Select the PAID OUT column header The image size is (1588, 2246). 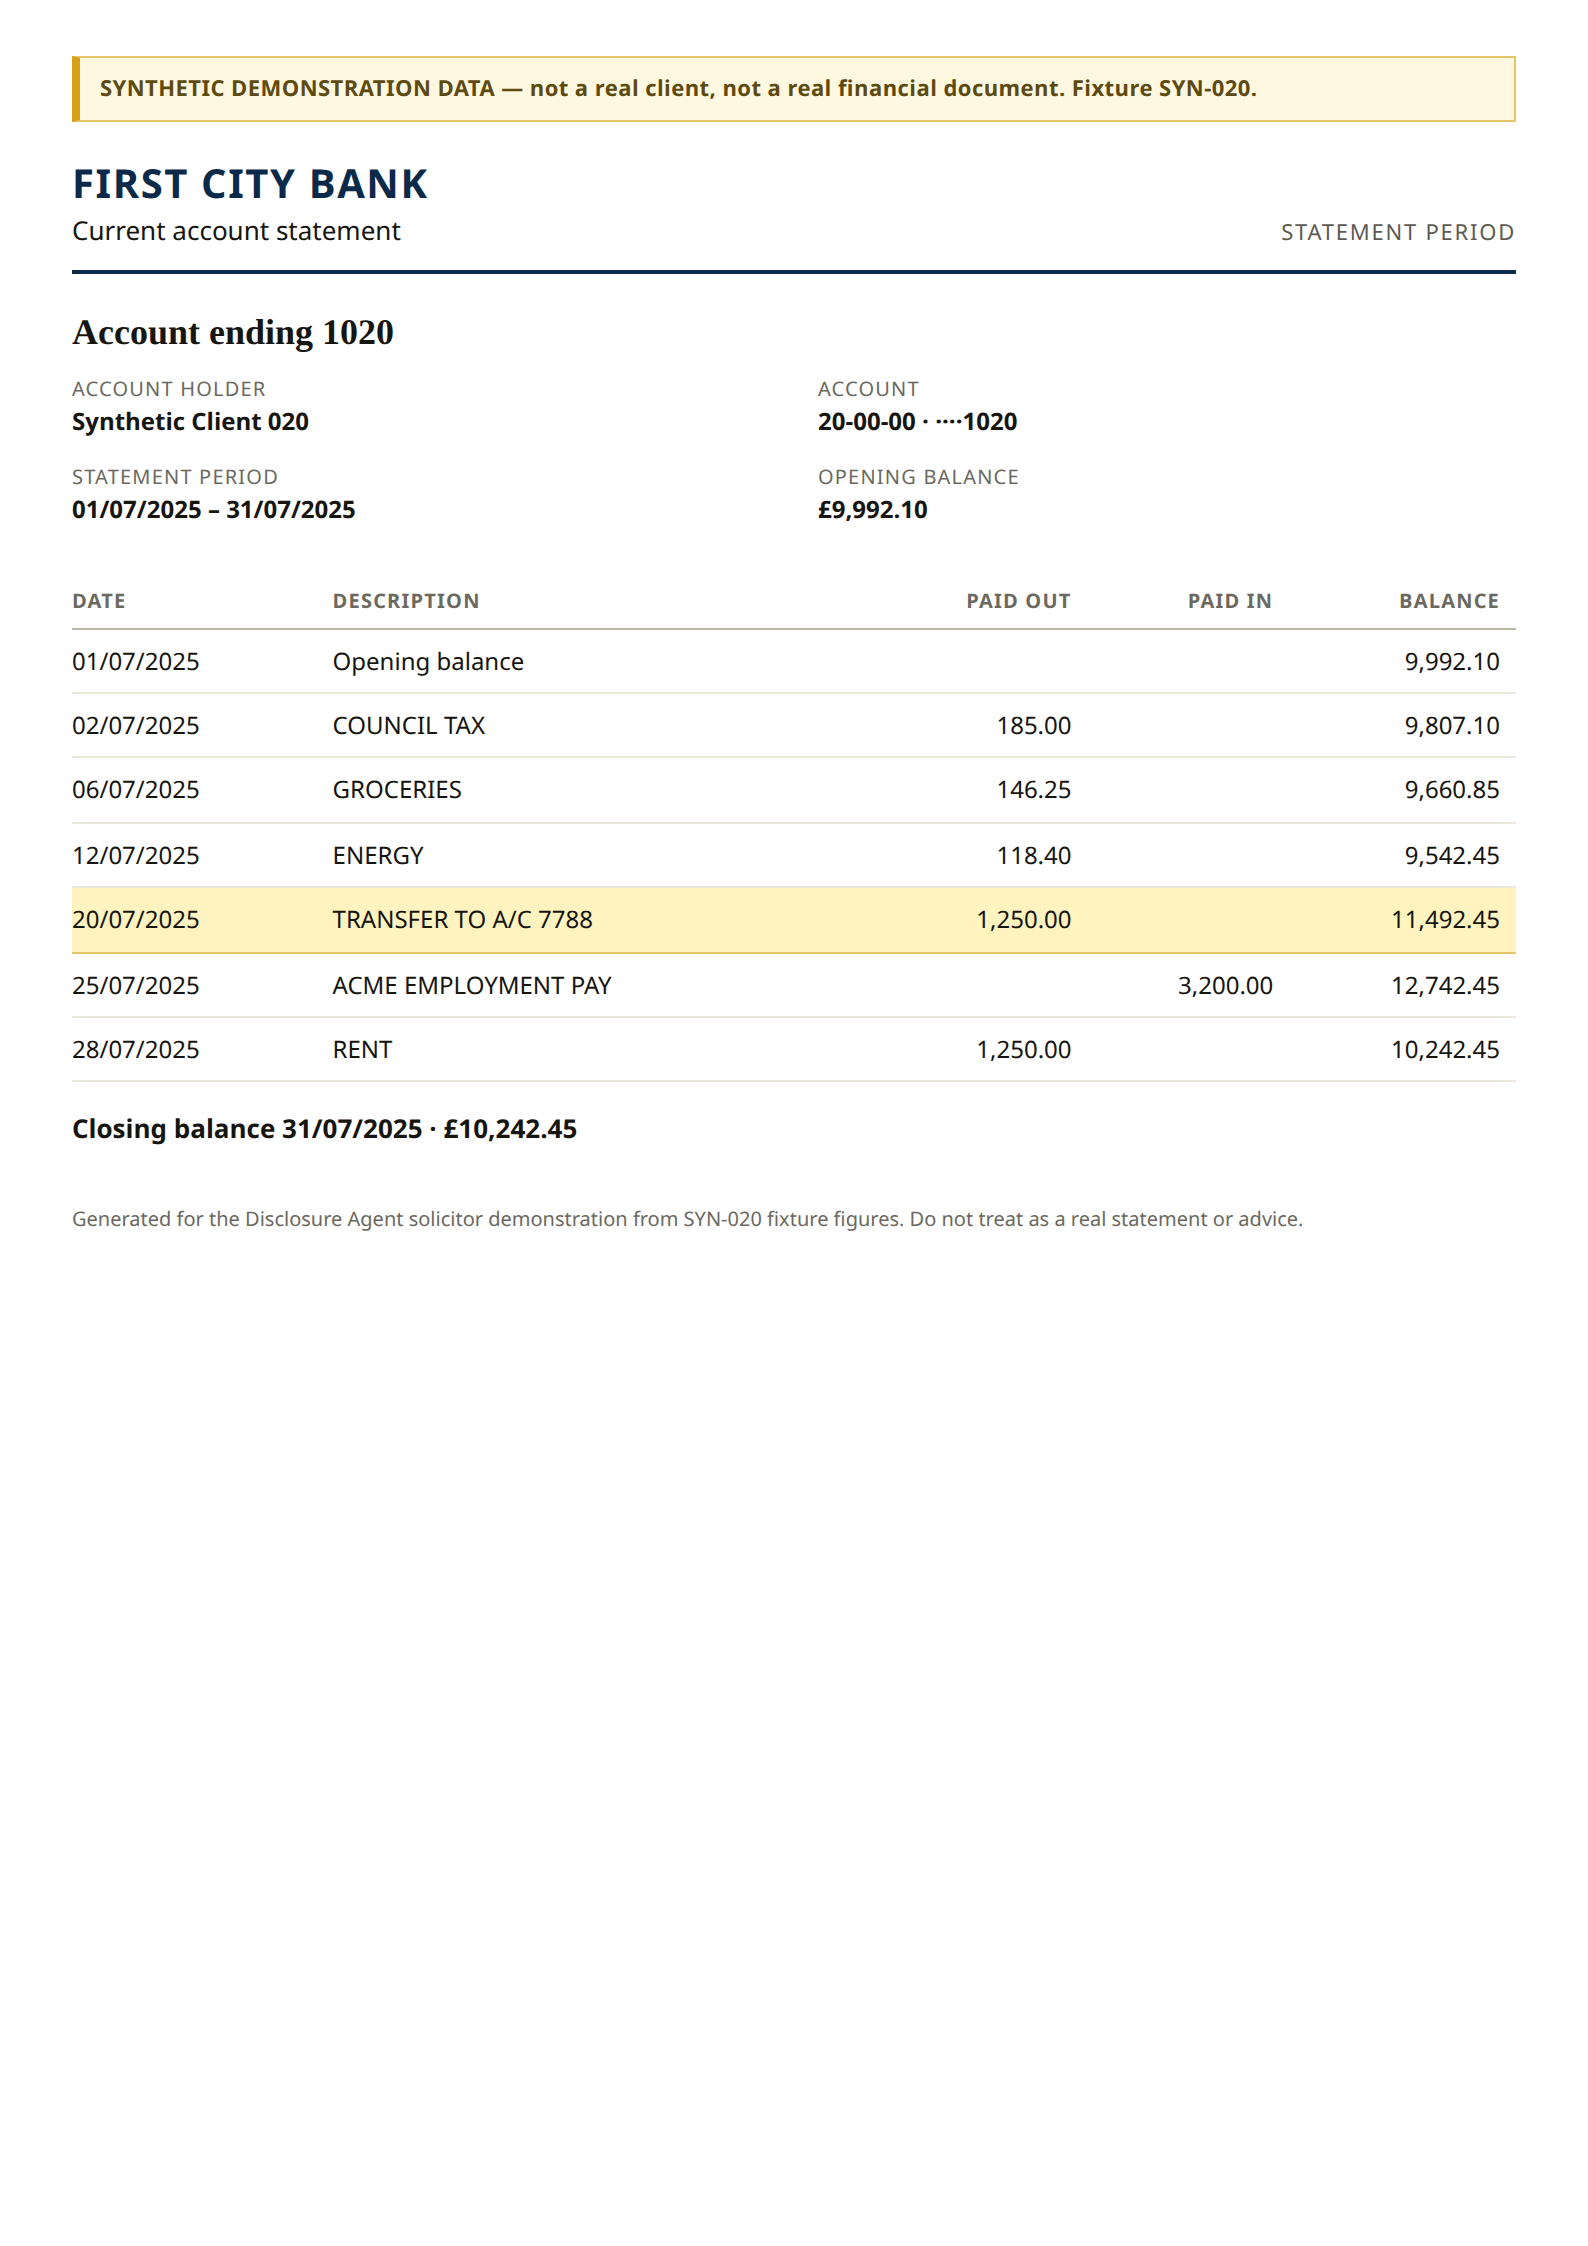(1018, 601)
